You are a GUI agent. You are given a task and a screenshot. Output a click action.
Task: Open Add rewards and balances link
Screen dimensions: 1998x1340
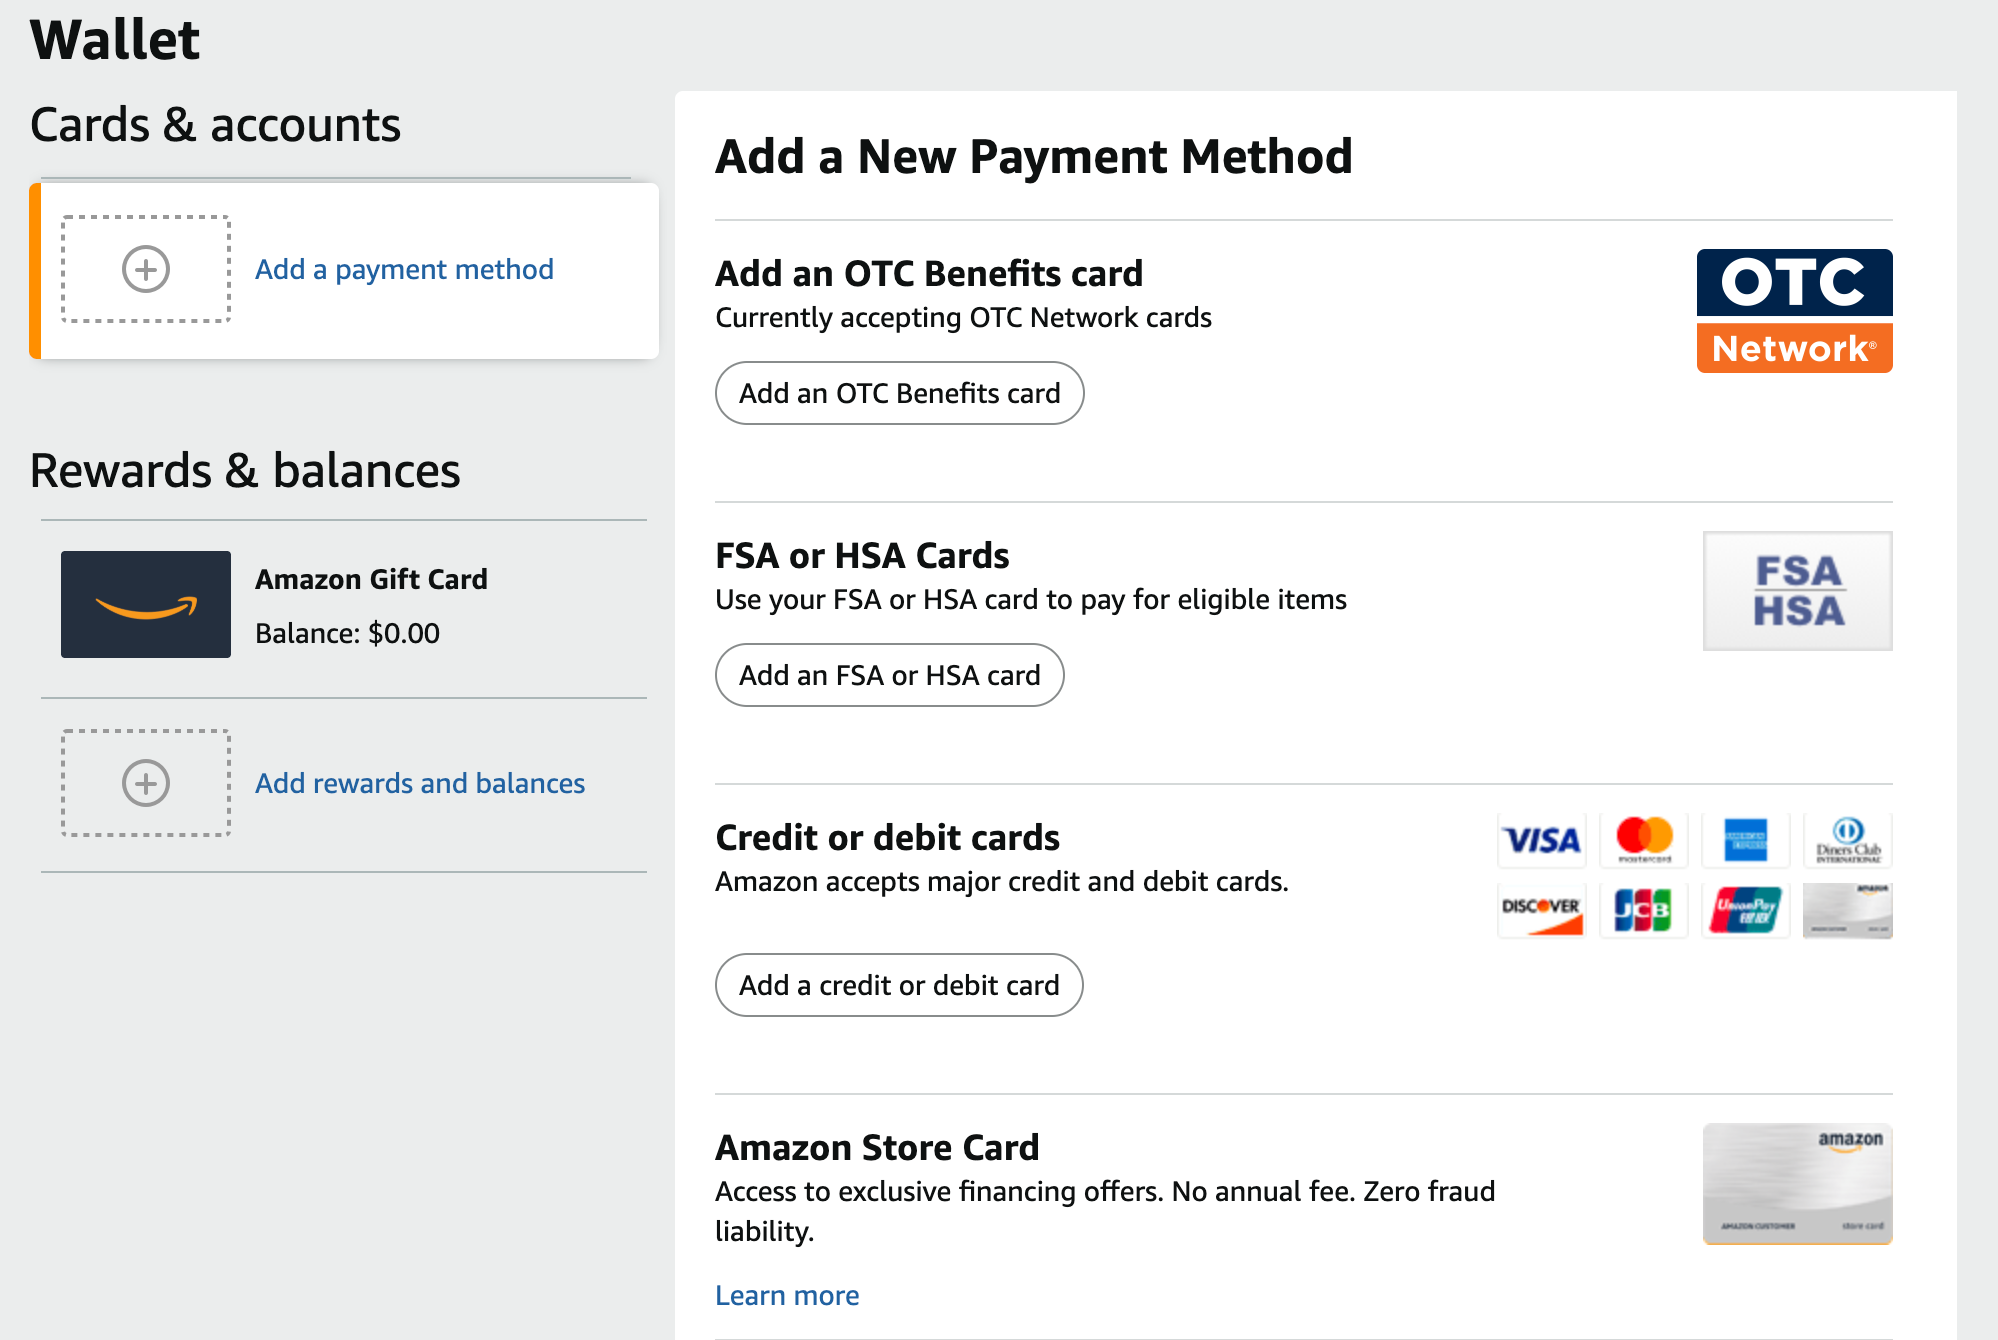click(x=420, y=783)
